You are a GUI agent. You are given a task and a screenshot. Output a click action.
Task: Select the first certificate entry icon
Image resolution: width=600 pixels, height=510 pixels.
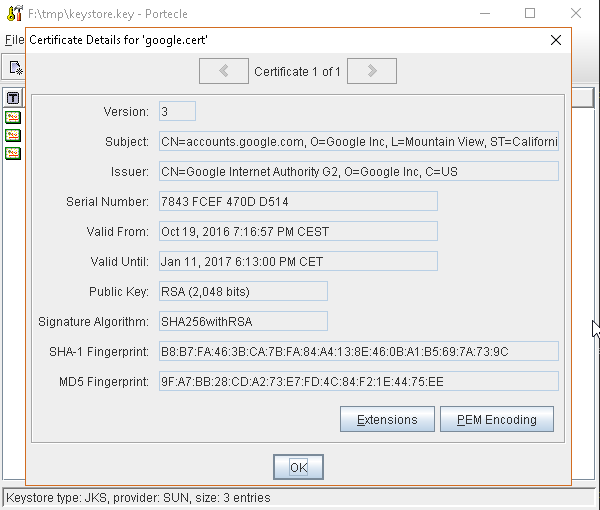pyautogui.click(x=13, y=117)
